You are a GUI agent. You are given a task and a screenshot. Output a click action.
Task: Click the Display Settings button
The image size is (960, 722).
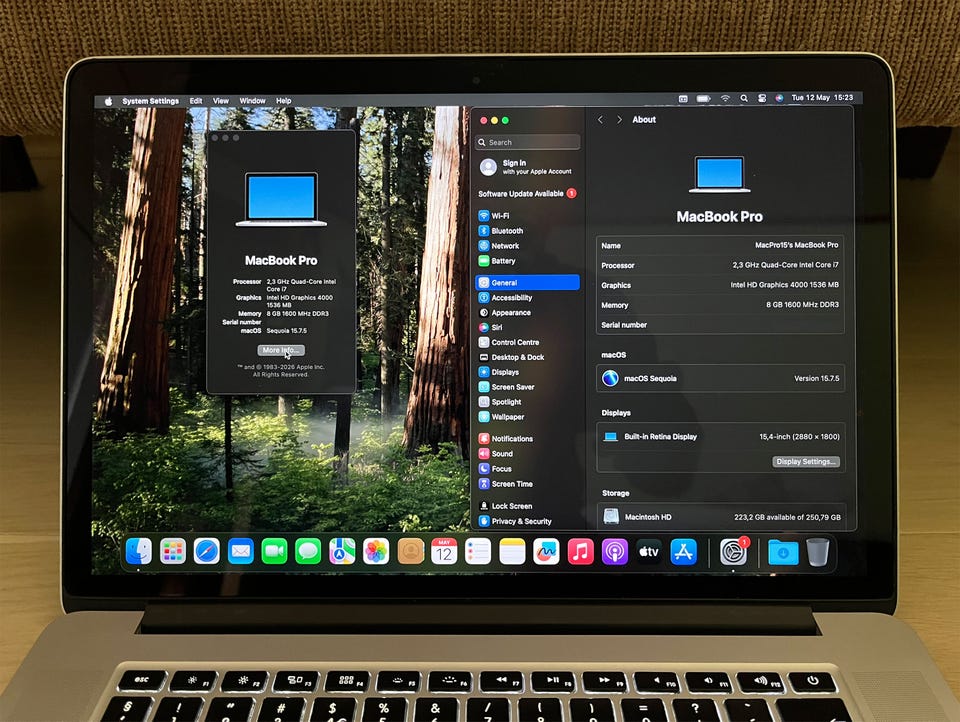pyautogui.click(x=805, y=462)
